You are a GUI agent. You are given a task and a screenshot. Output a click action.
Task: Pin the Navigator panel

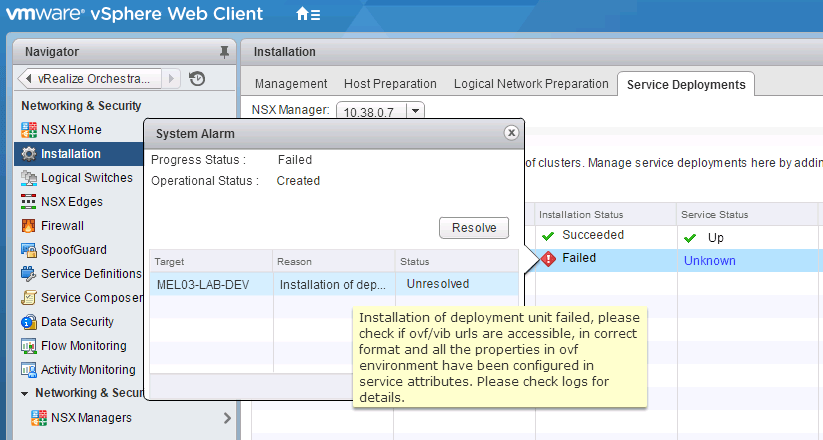pyautogui.click(x=224, y=51)
